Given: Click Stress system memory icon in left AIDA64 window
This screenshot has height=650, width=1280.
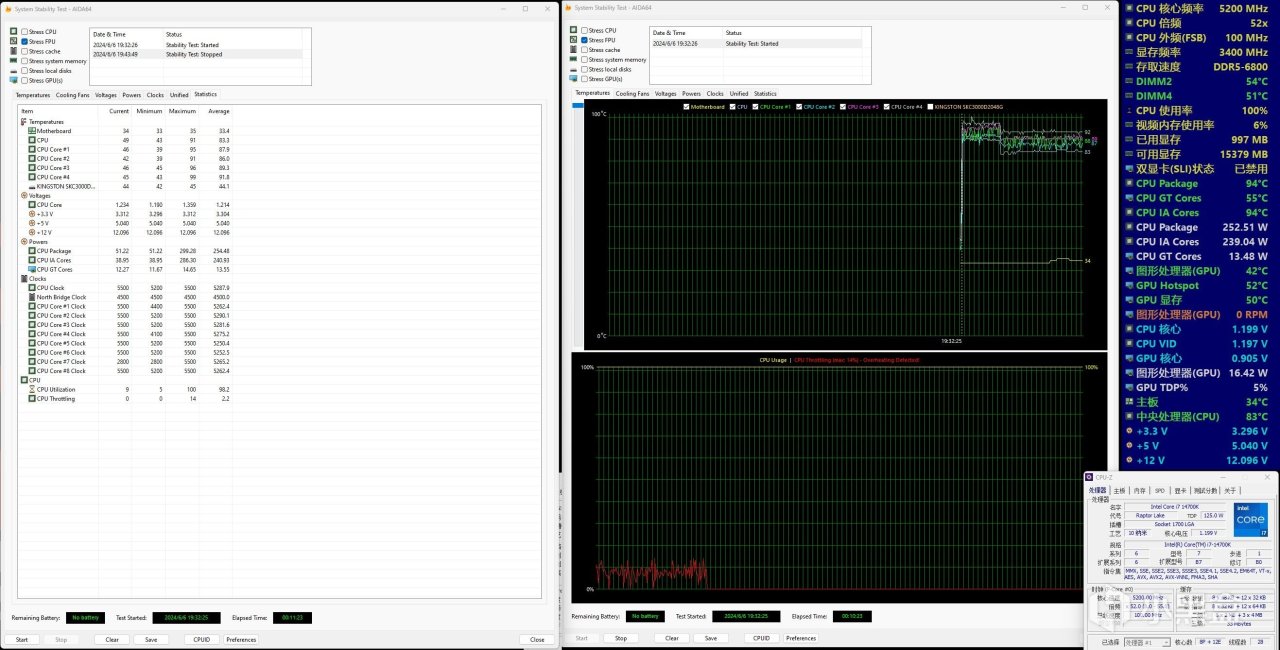Looking at the screenshot, I should pyautogui.click(x=14, y=60).
